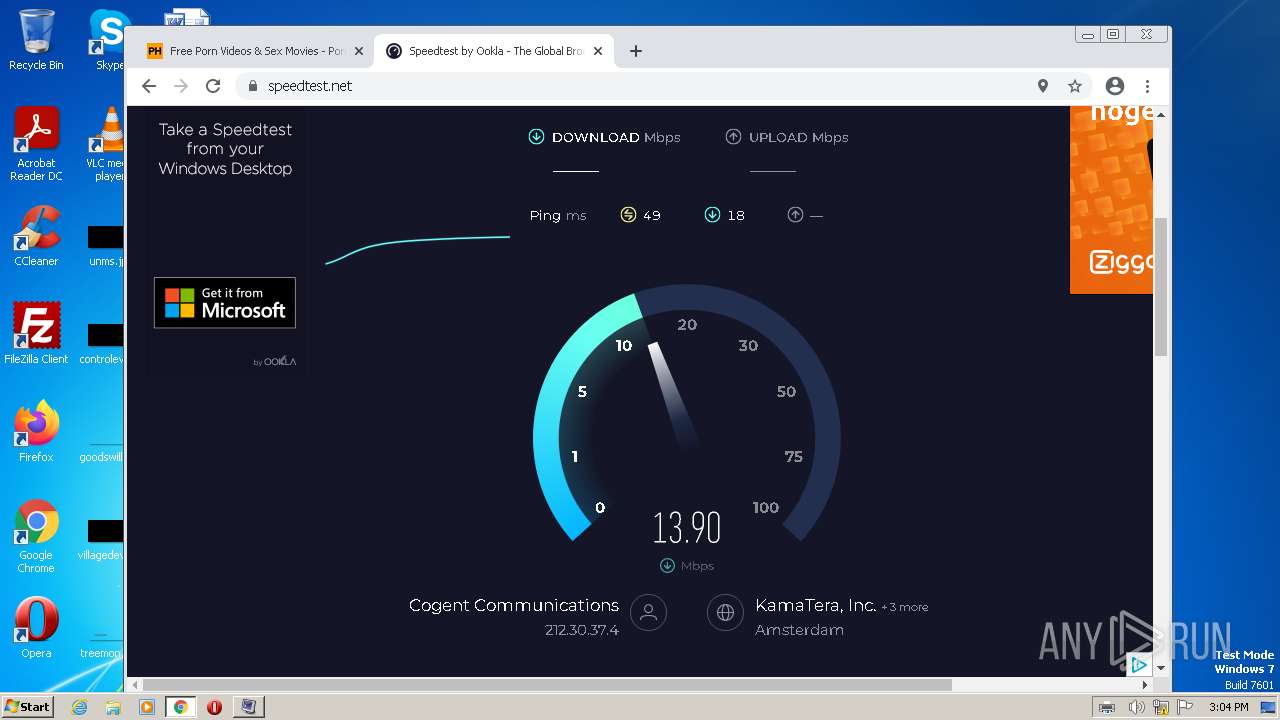This screenshot has height=720, width=1280.
Task: Click the Opera taskbar icon
Action: (214, 707)
